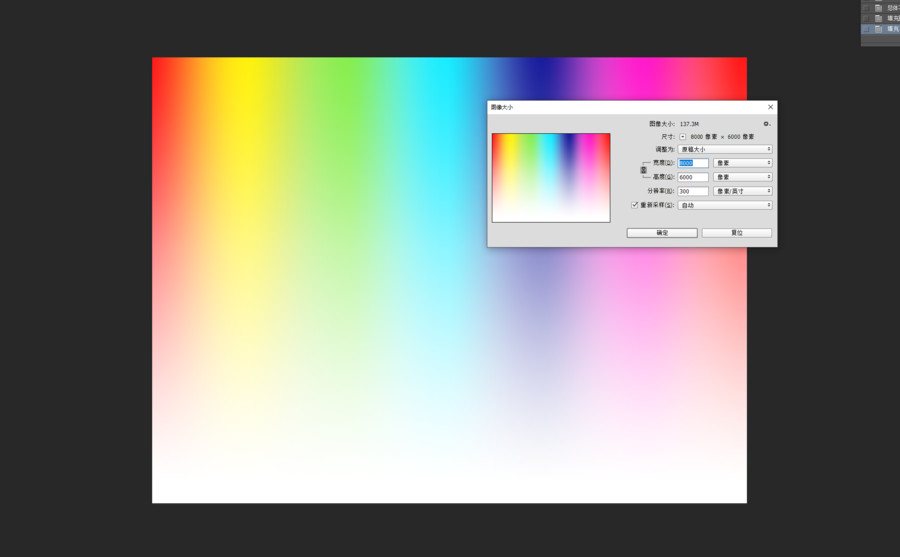The height and width of the screenshot is (557, 900).
Task: Click the height (高度) field showing 6000
Action: [693, 177]
